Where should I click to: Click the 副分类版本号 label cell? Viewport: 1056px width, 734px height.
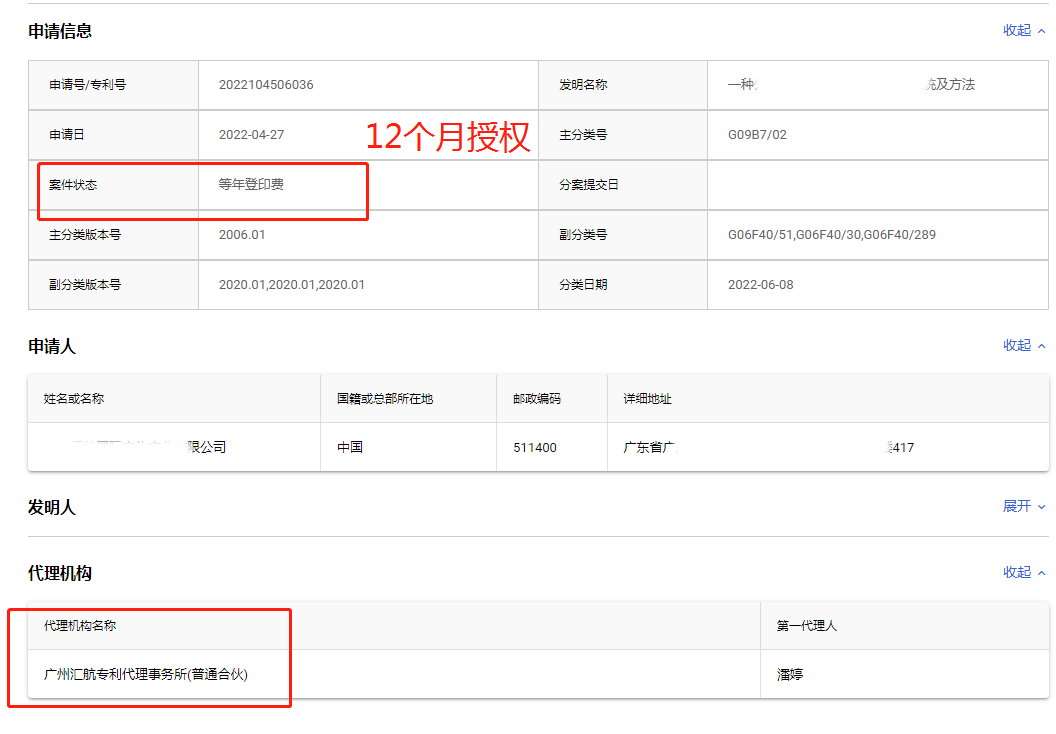(x=113, y=285)
